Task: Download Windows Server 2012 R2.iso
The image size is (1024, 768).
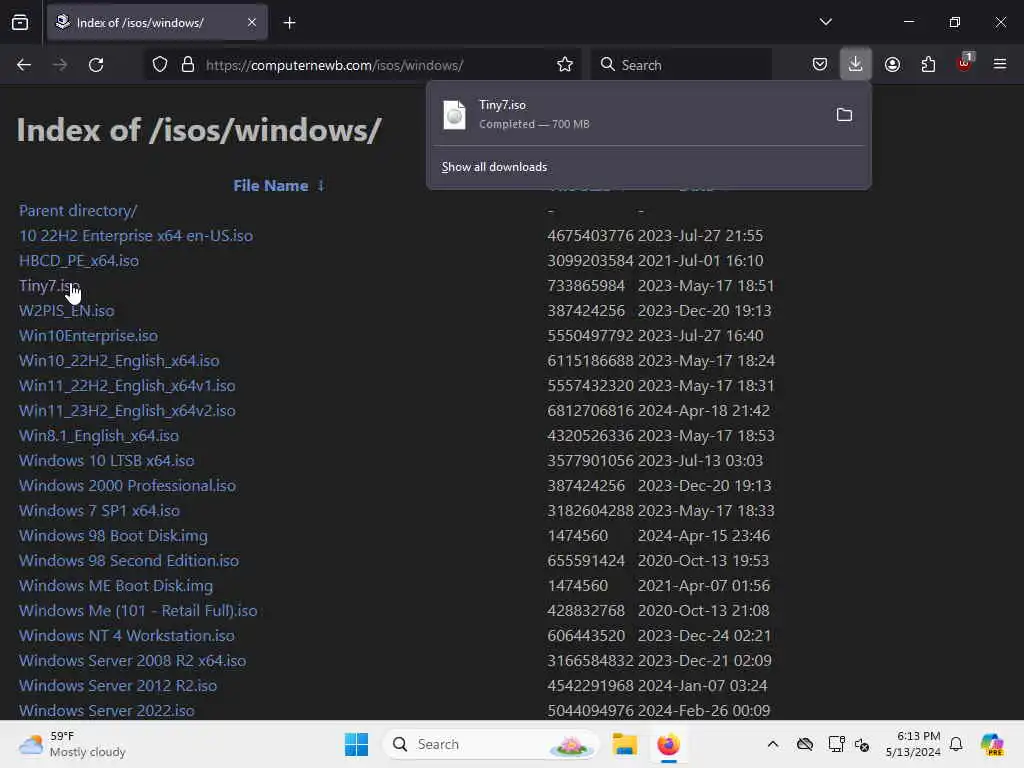Action: click(x=118, y=686)
